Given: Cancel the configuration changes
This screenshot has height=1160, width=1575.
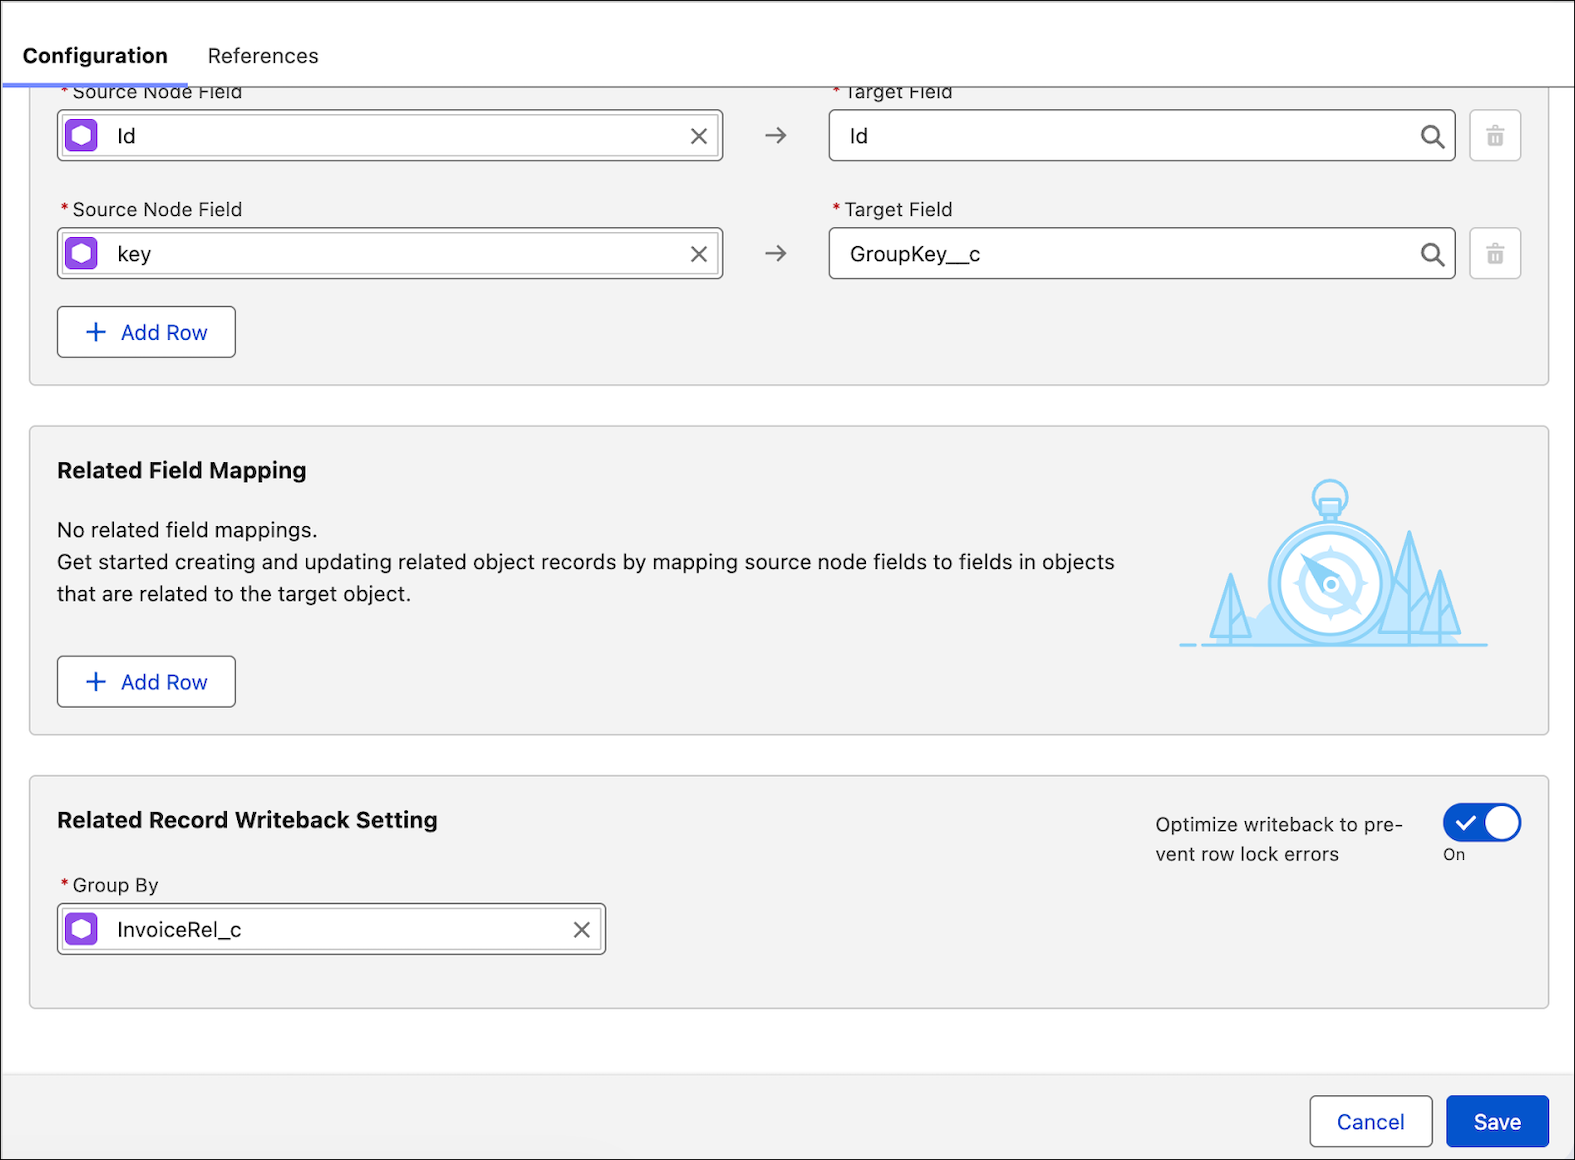Looking at the screenshot, I should point(1370,1122).
